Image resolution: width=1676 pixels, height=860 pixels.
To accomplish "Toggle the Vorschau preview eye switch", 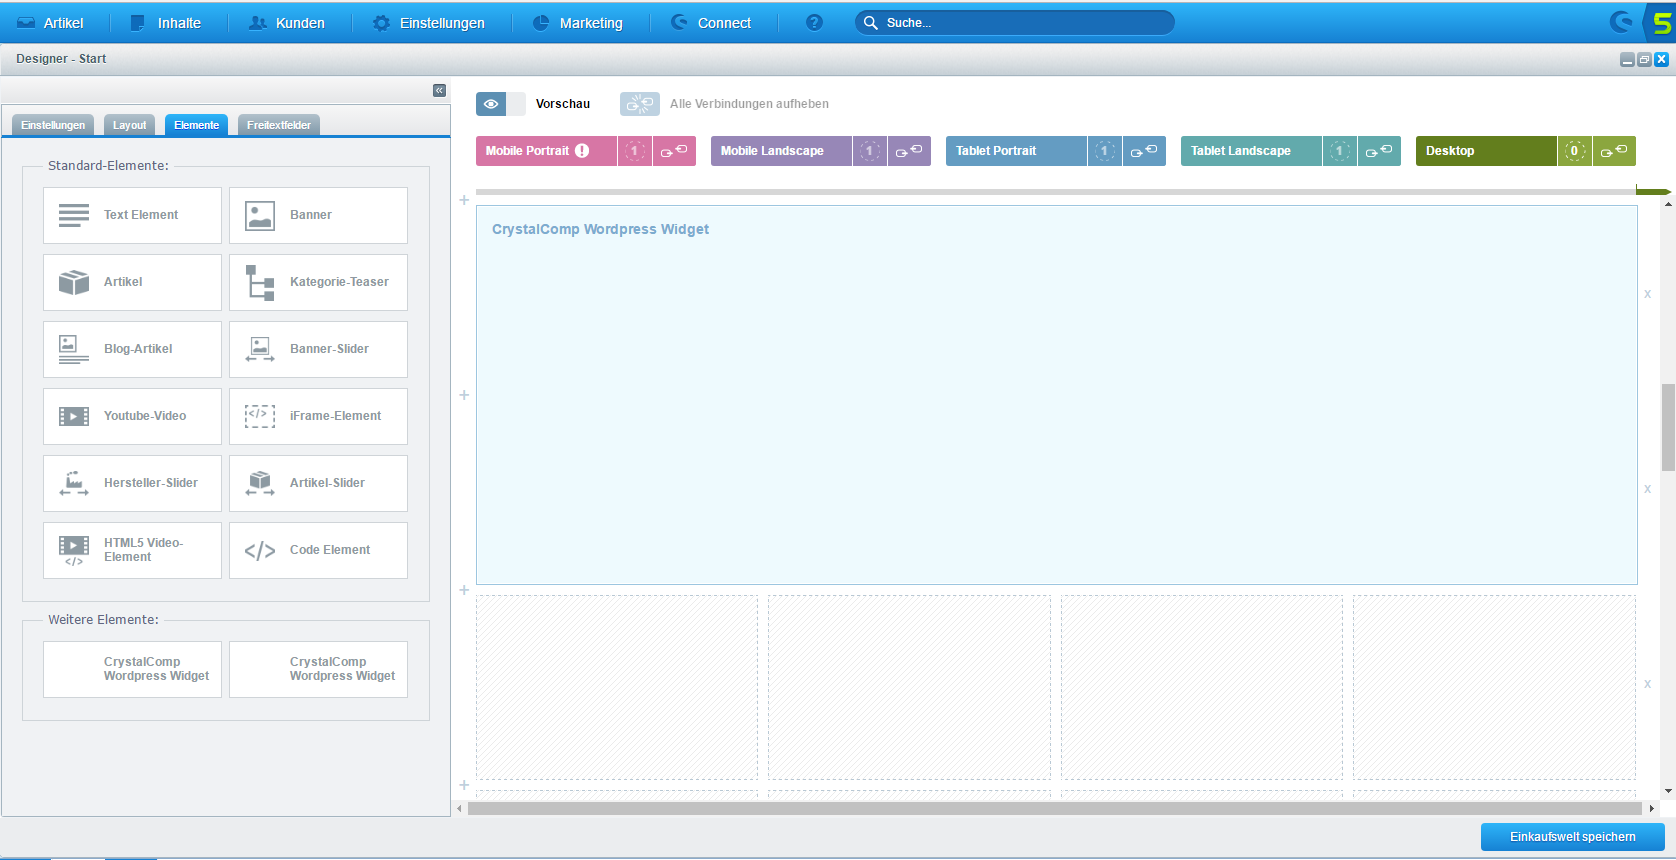I will point(500,104).
